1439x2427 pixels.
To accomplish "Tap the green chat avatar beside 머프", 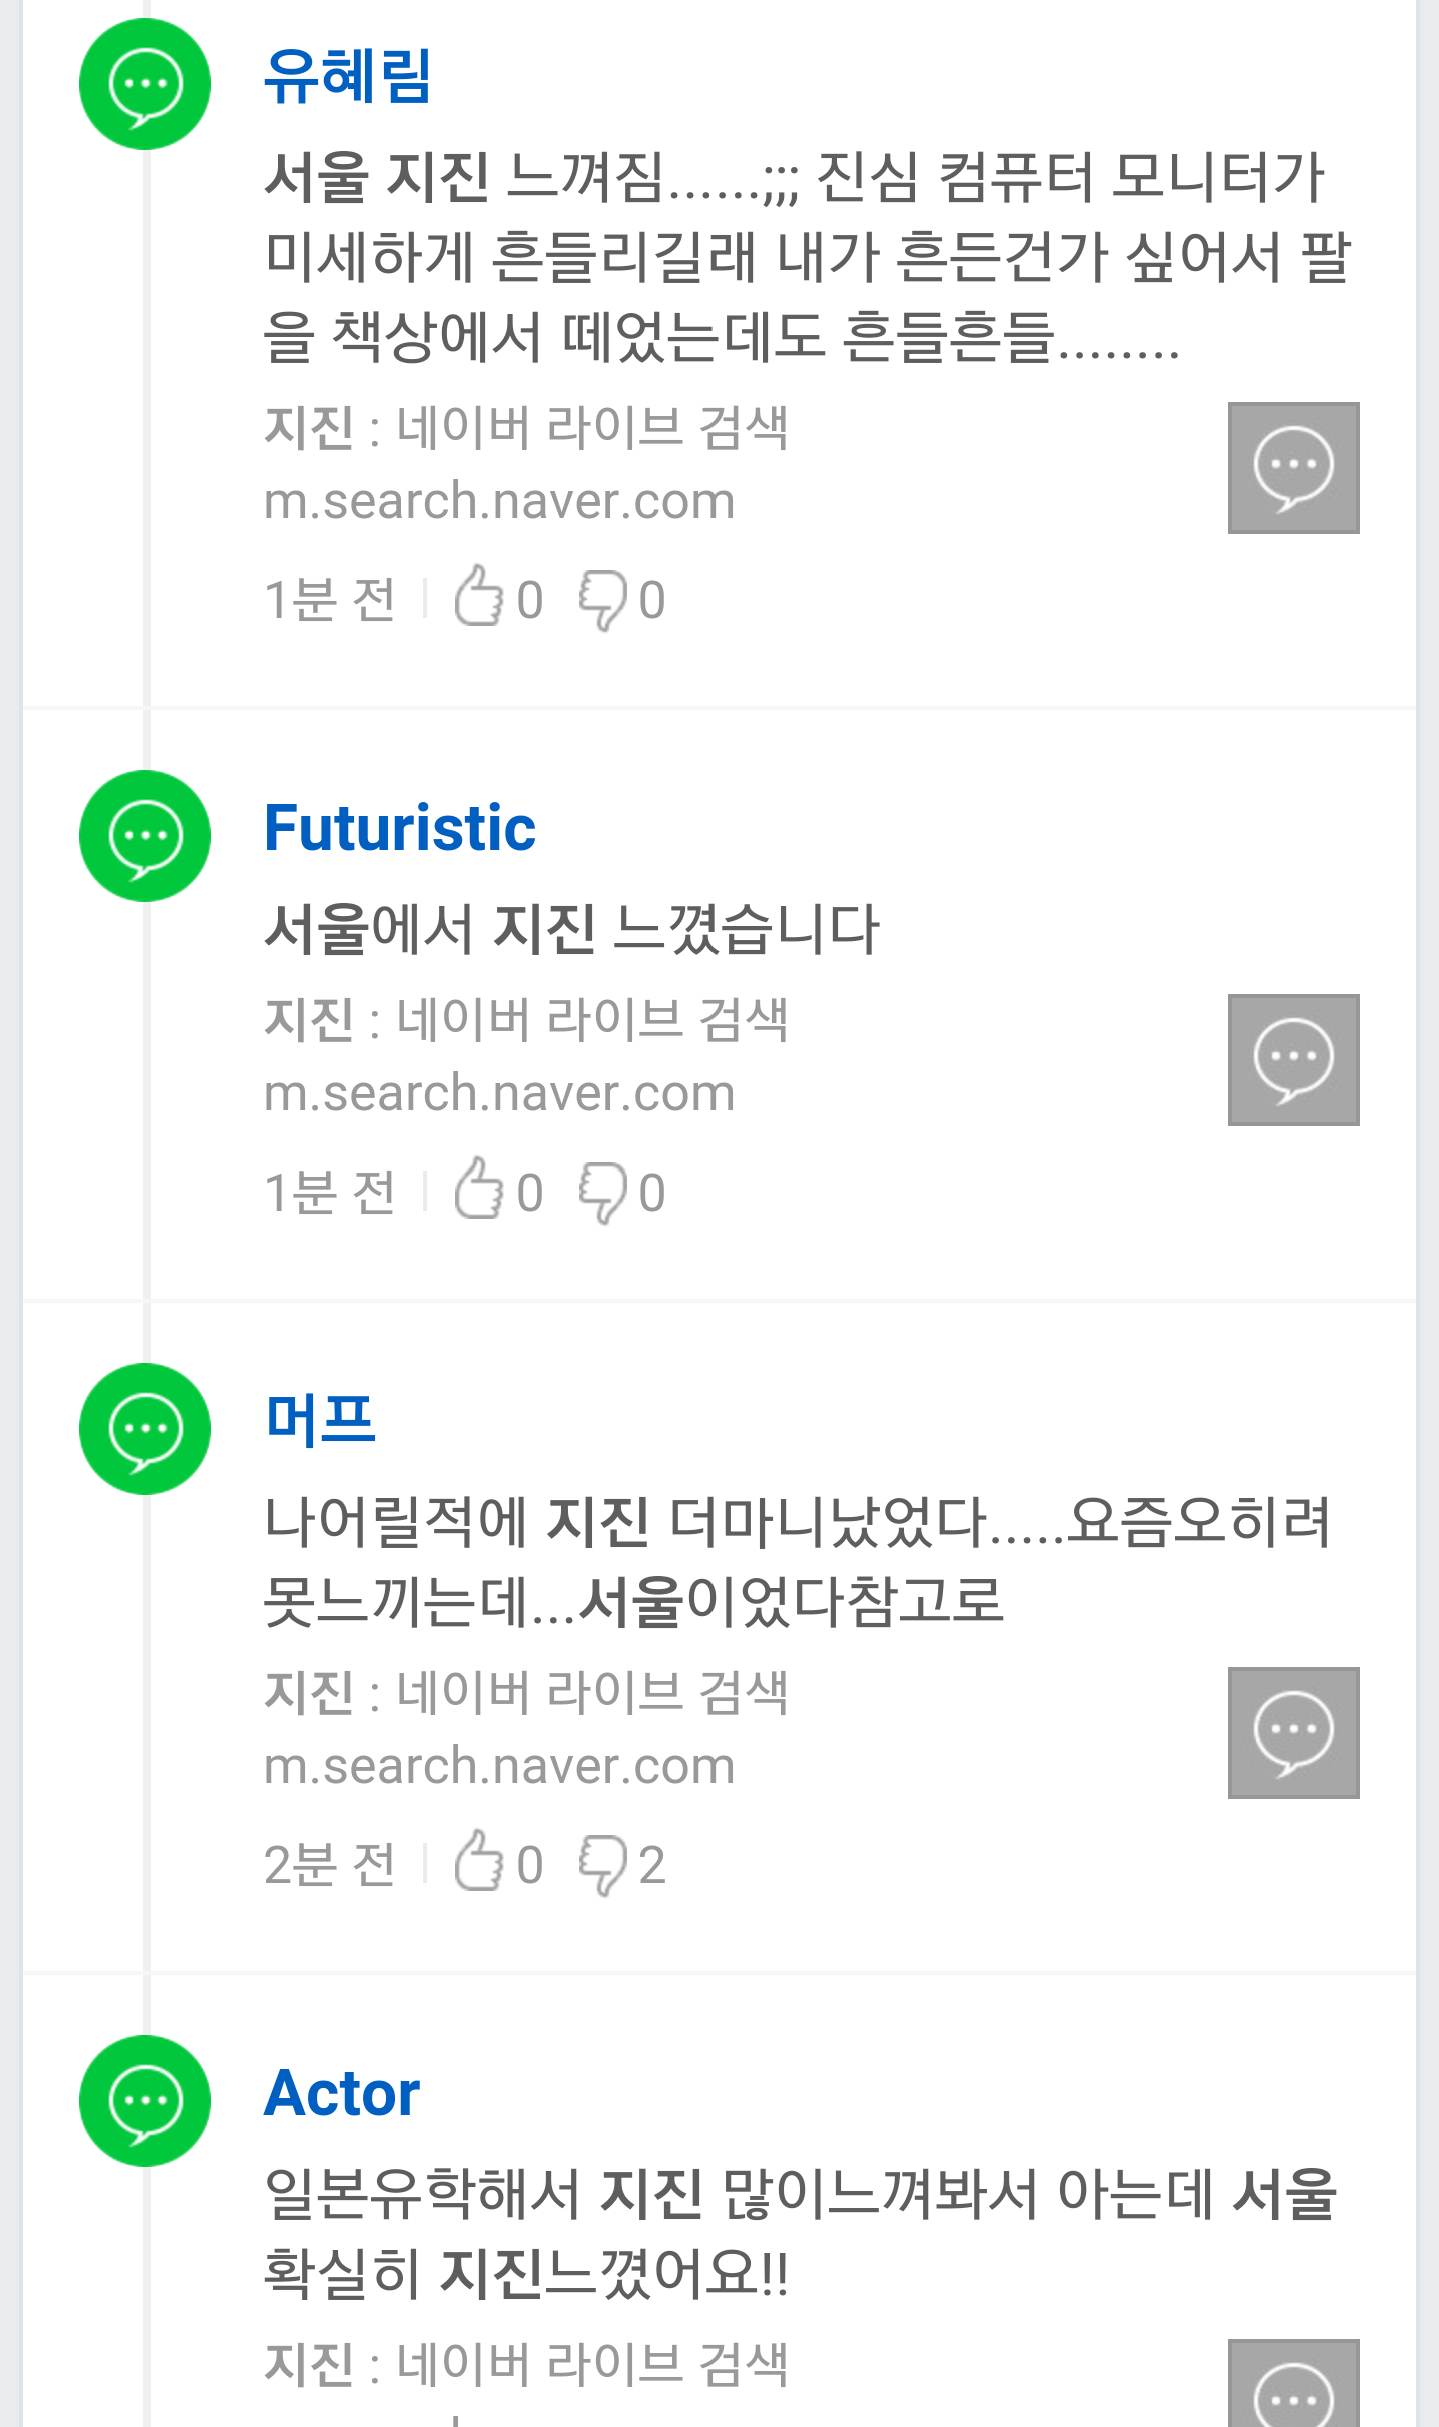I will (145, 1429).
